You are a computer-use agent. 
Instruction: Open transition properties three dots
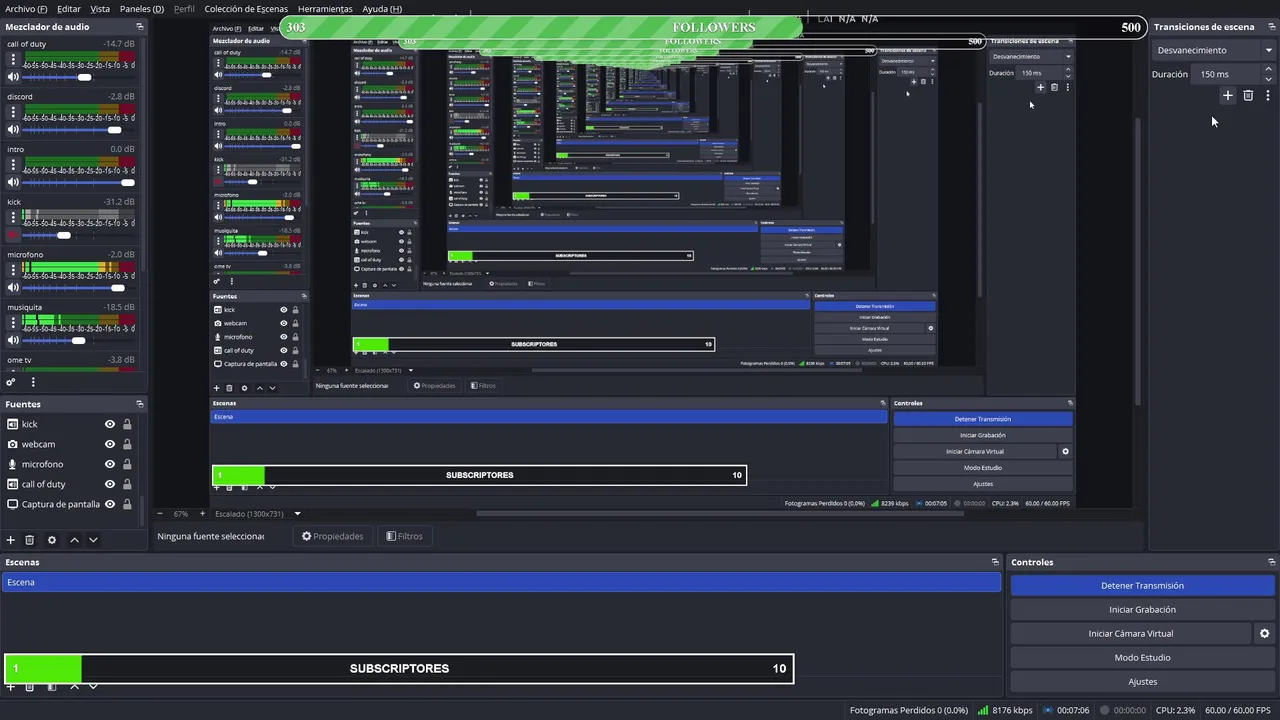click(x=1267, y=95)
